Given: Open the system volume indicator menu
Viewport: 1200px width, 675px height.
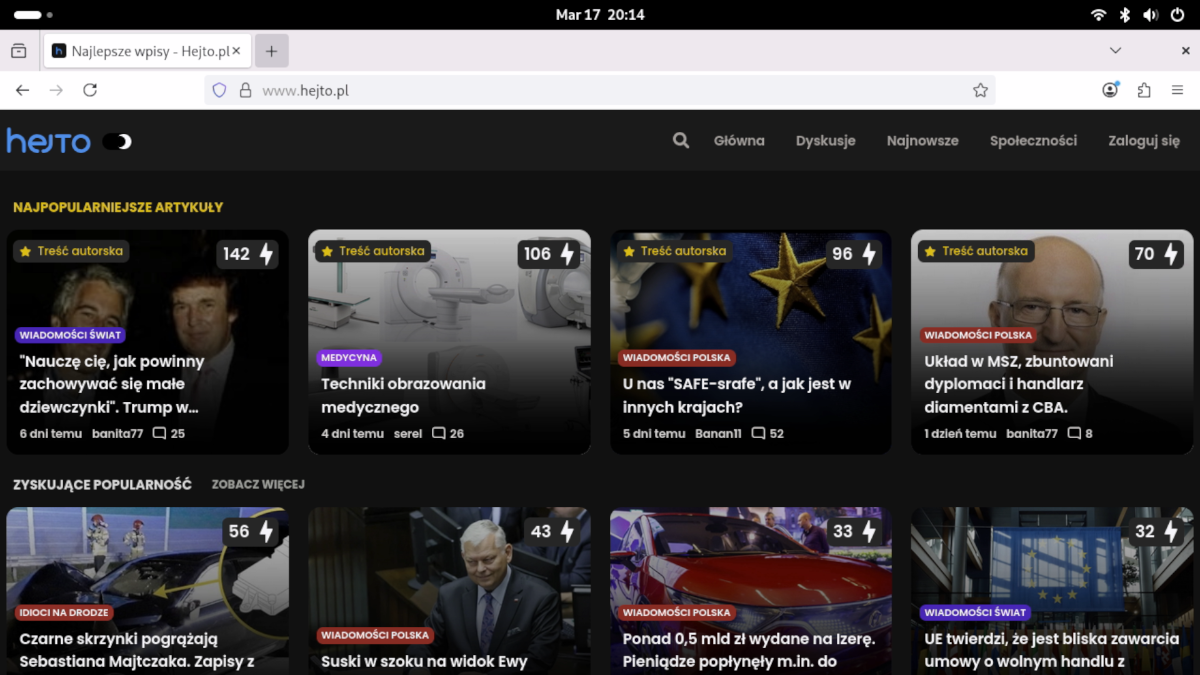Looking at the screenshot, I should click(x=1150, y=15).
